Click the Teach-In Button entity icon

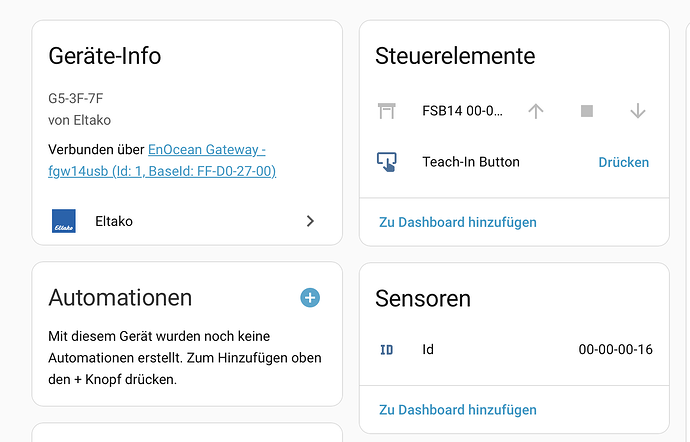387,162
